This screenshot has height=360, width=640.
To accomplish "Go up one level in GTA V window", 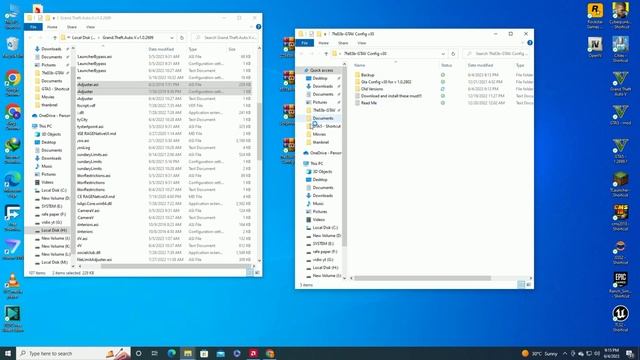I will click(55, 38).
